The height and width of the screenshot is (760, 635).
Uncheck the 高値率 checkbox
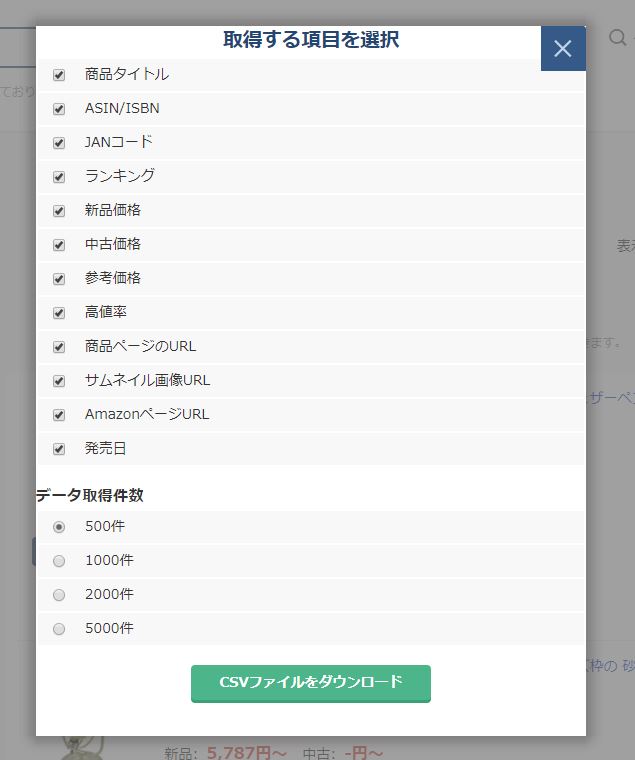coord(59,313)
